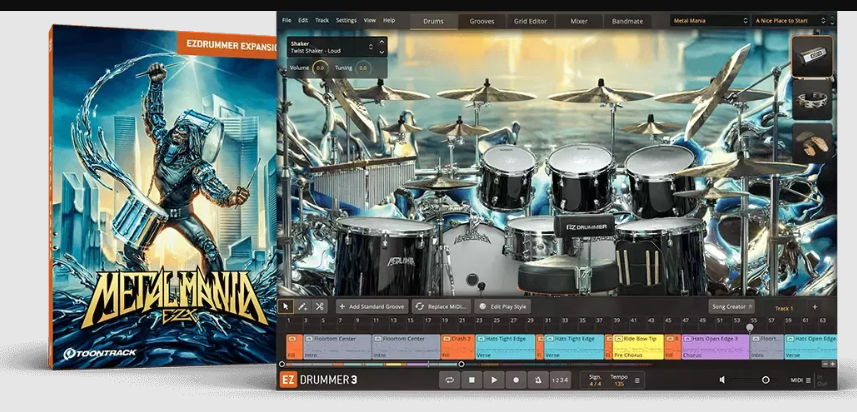Click the time signature 4/4 value
This screenshot has width=857, height=412.
coord(595,384)
